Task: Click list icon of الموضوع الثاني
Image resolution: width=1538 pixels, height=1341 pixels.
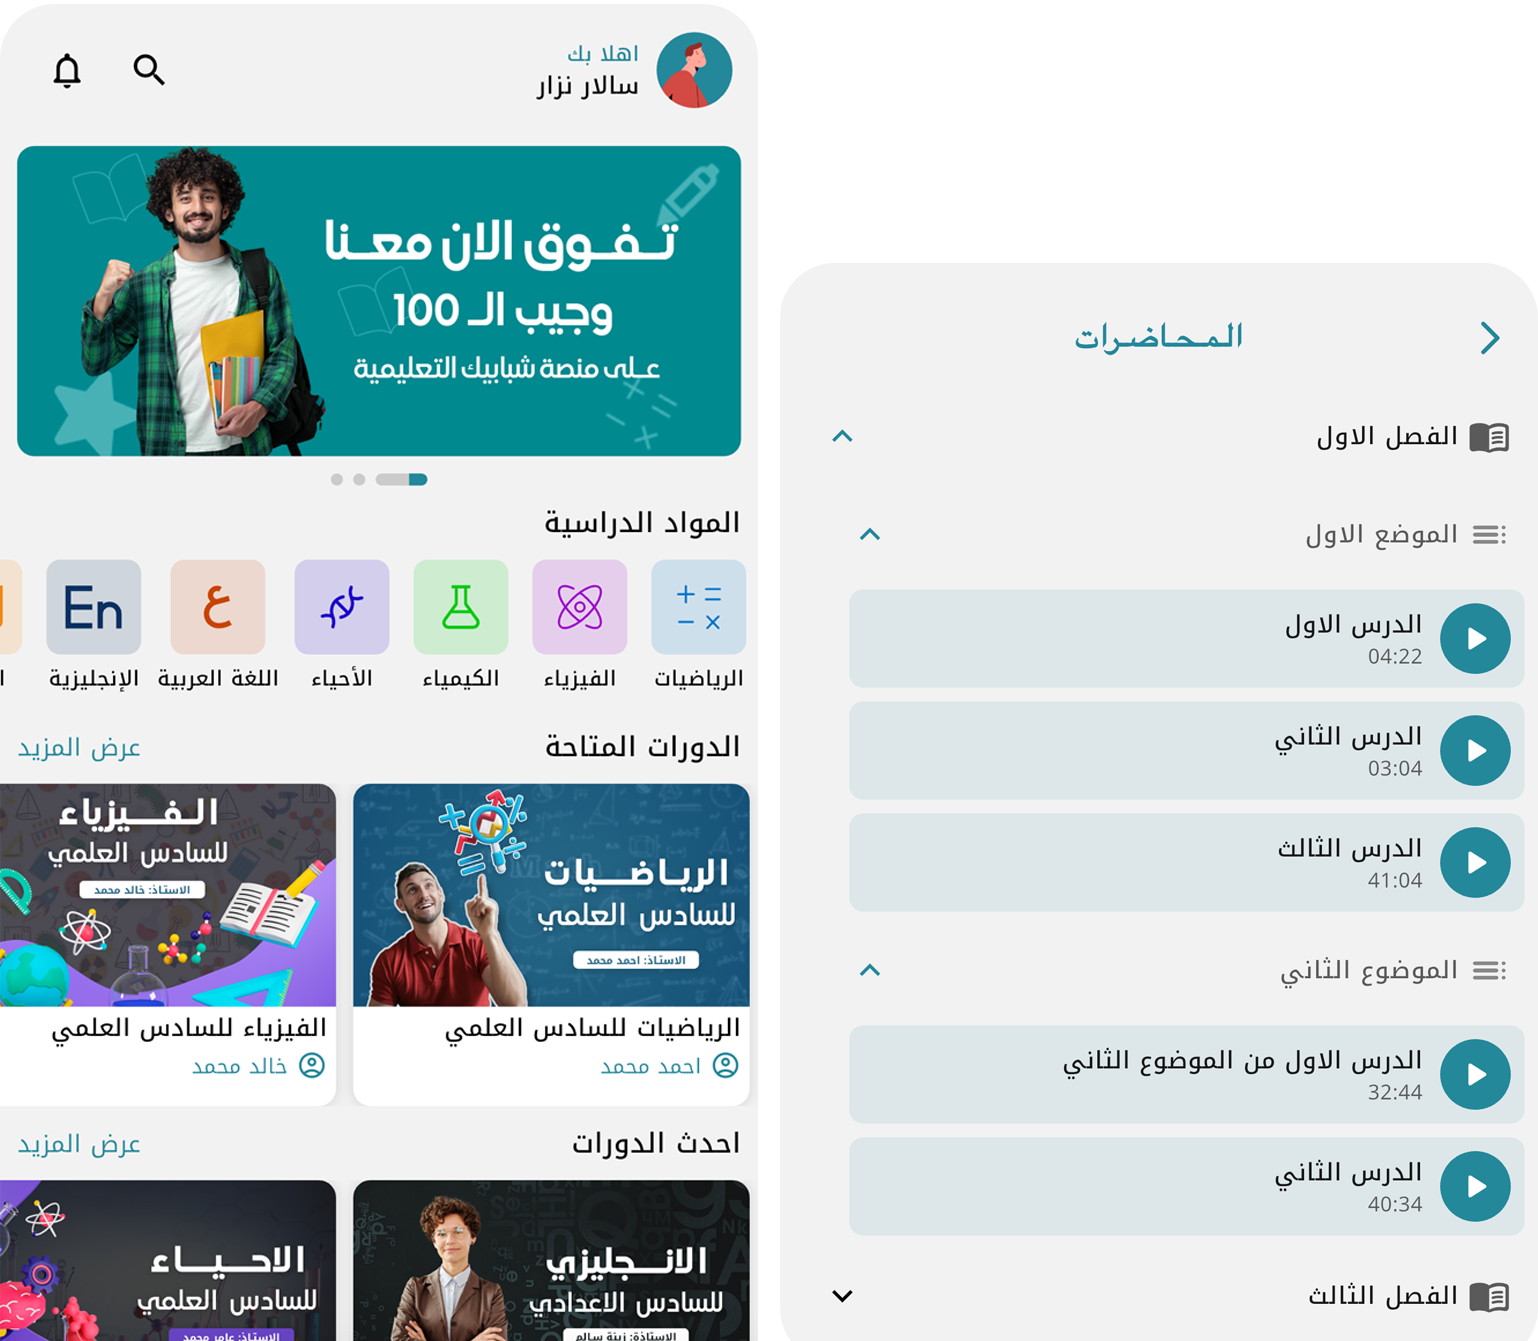Action: click(x=1489, y=970)
